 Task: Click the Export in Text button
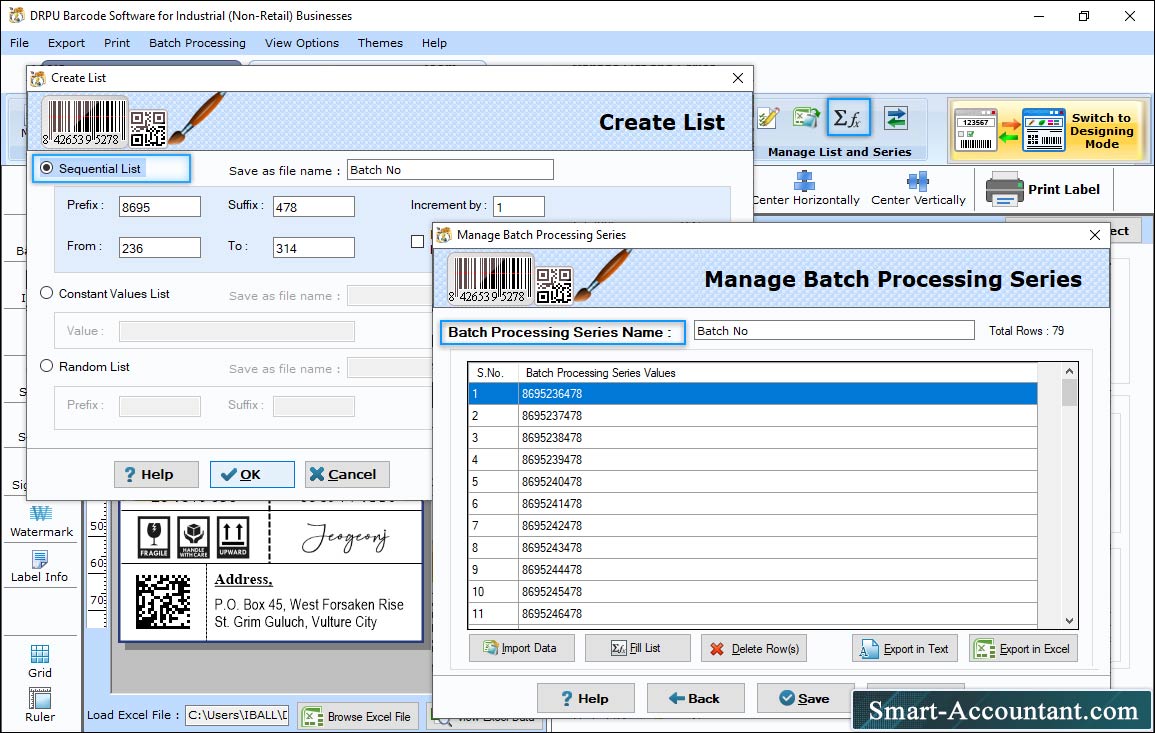(x=905, y=648)
